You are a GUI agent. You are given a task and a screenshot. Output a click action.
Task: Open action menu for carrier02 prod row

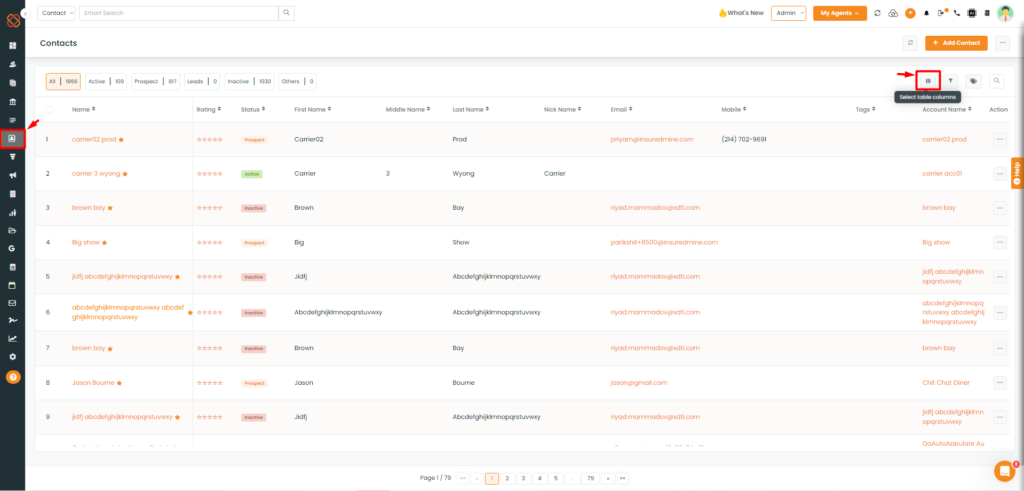point(1000,139)
